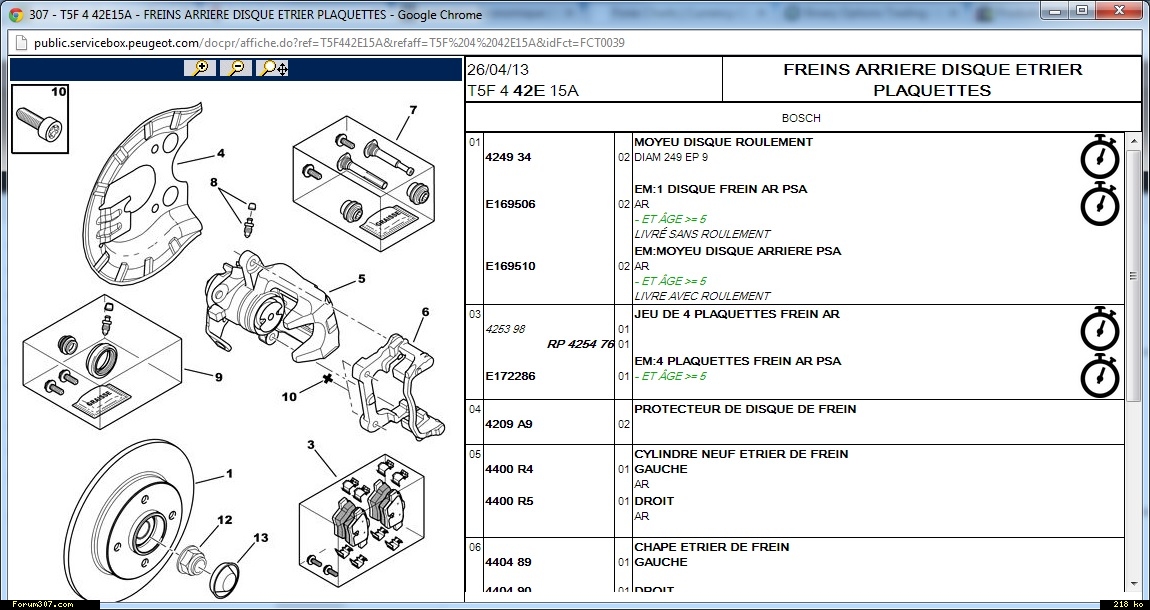Select the bolt 10 thumbnail image
Viewport: 1150px width, 610px height.
tap(40, 118)
